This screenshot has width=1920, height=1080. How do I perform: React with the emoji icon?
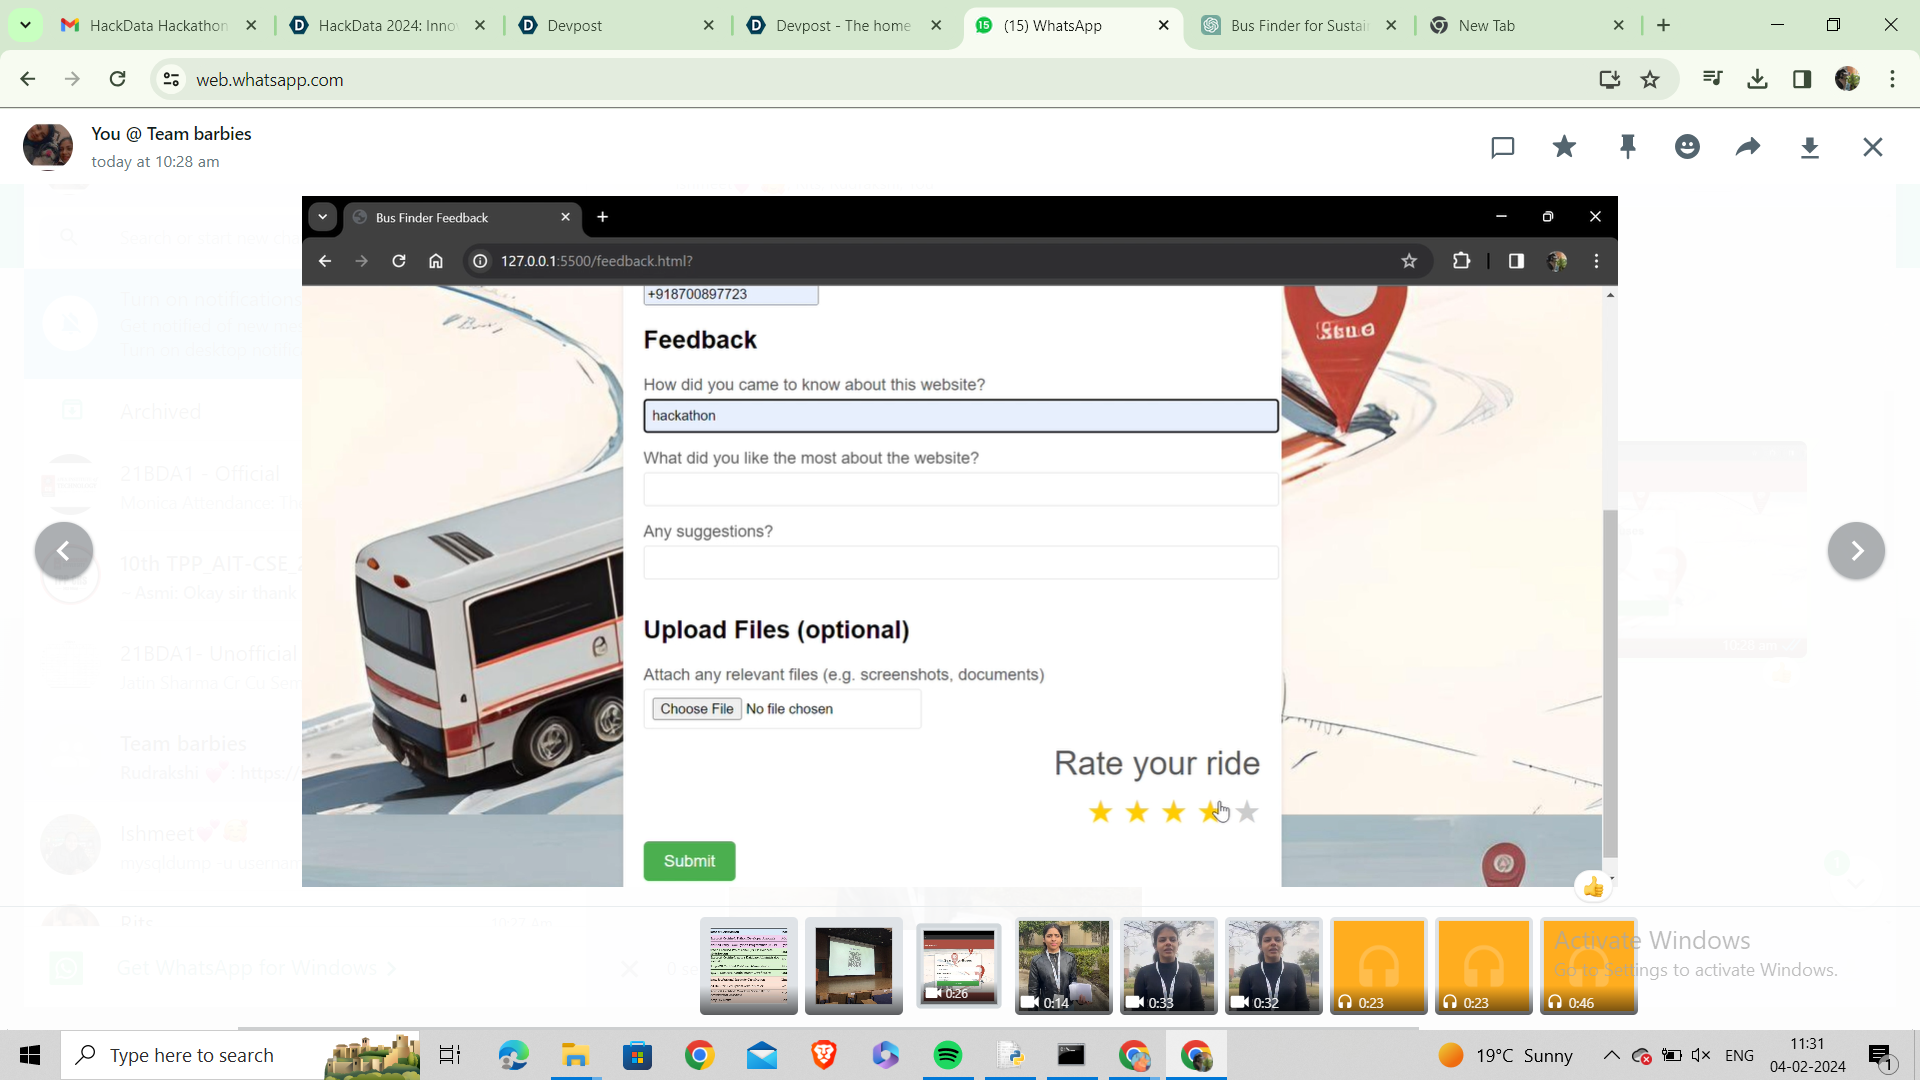coord(1687,148)
